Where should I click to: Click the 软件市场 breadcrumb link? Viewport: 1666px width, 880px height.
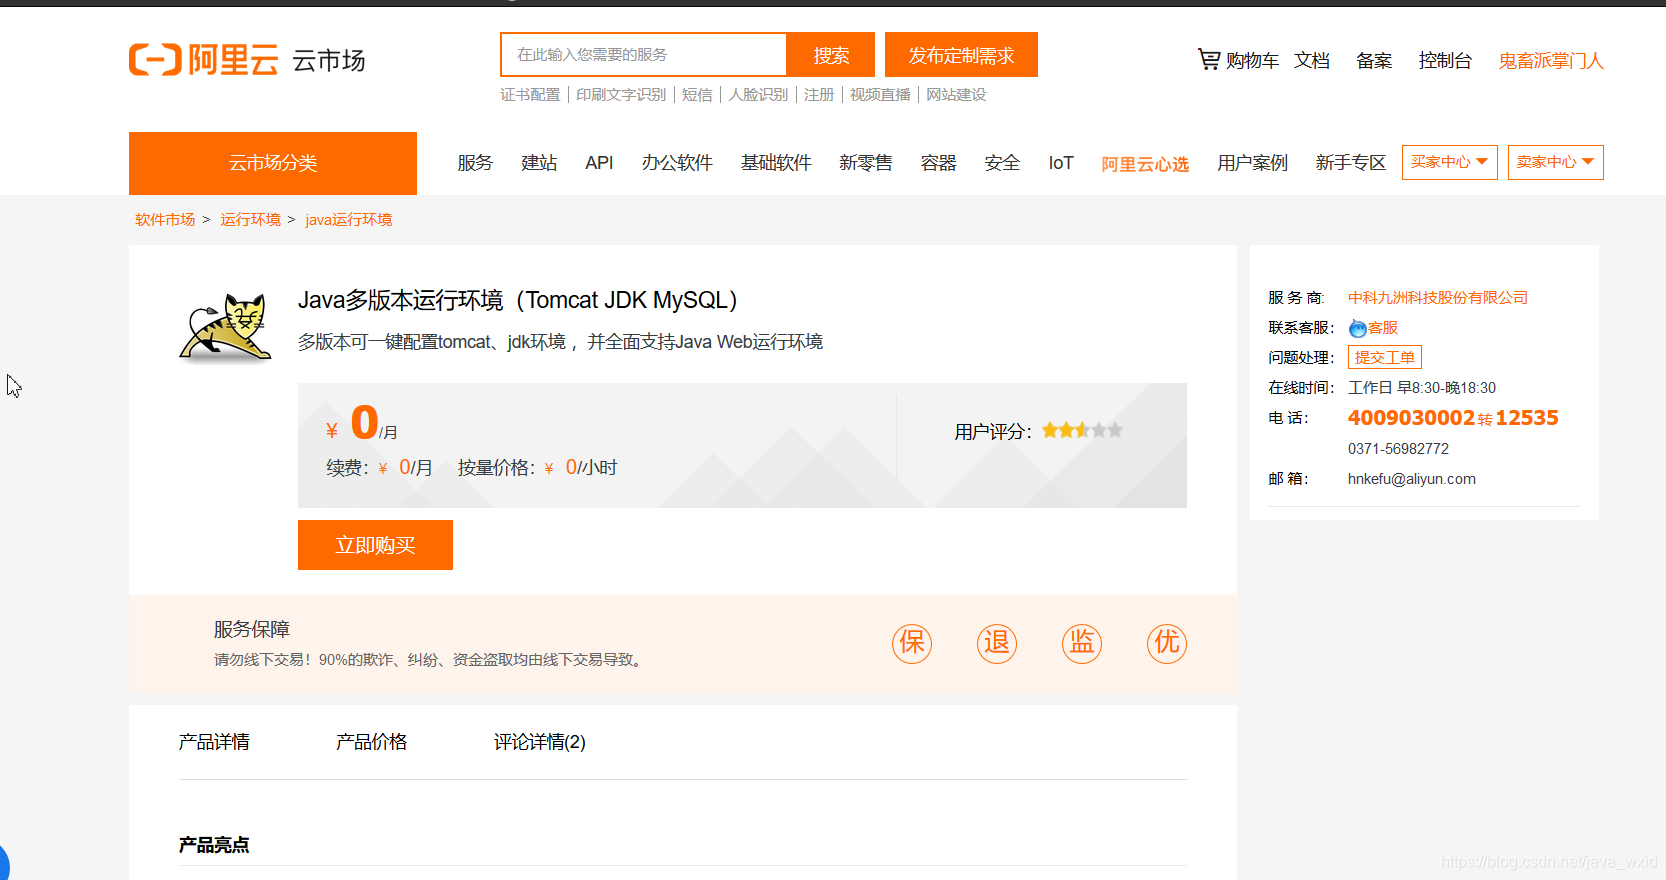pos(165,220)
